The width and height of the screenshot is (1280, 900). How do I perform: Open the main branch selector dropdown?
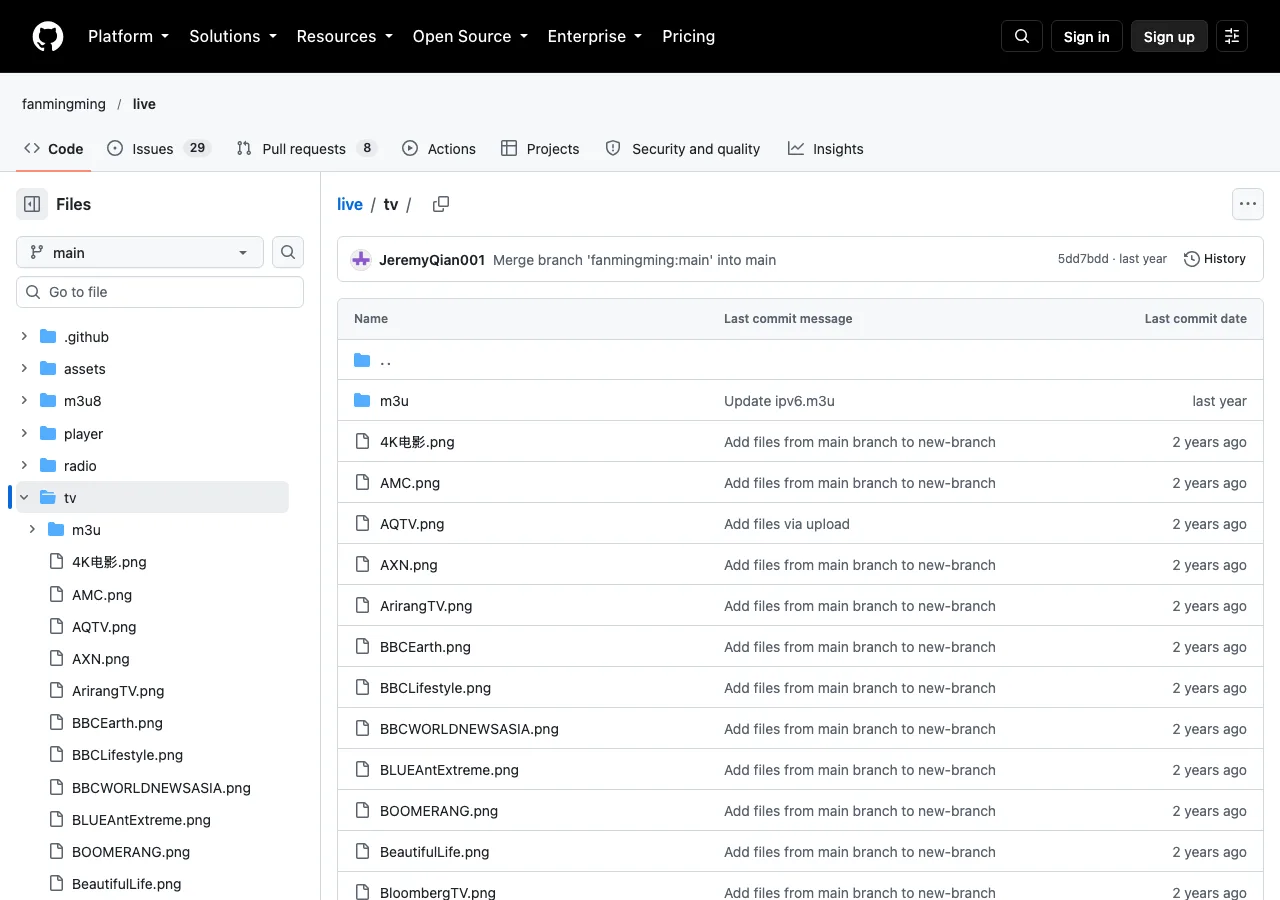pyautogui.click(x=140, y=252)
